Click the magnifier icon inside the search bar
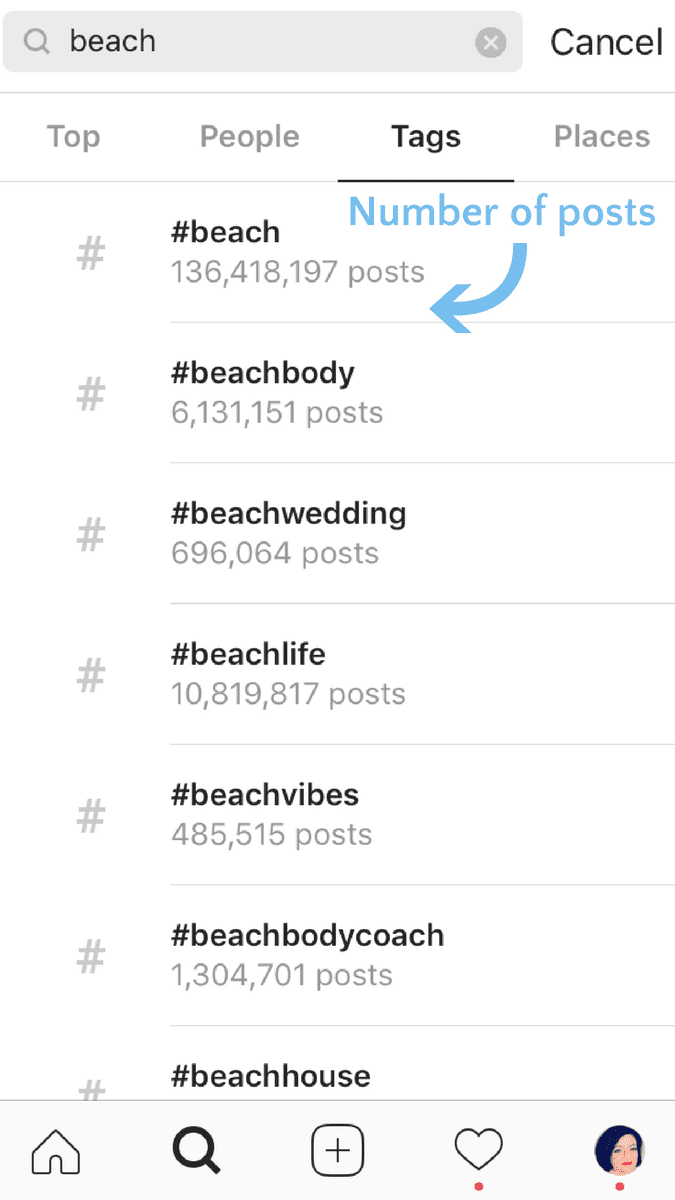675x1200 pixels. coord(36,41)
